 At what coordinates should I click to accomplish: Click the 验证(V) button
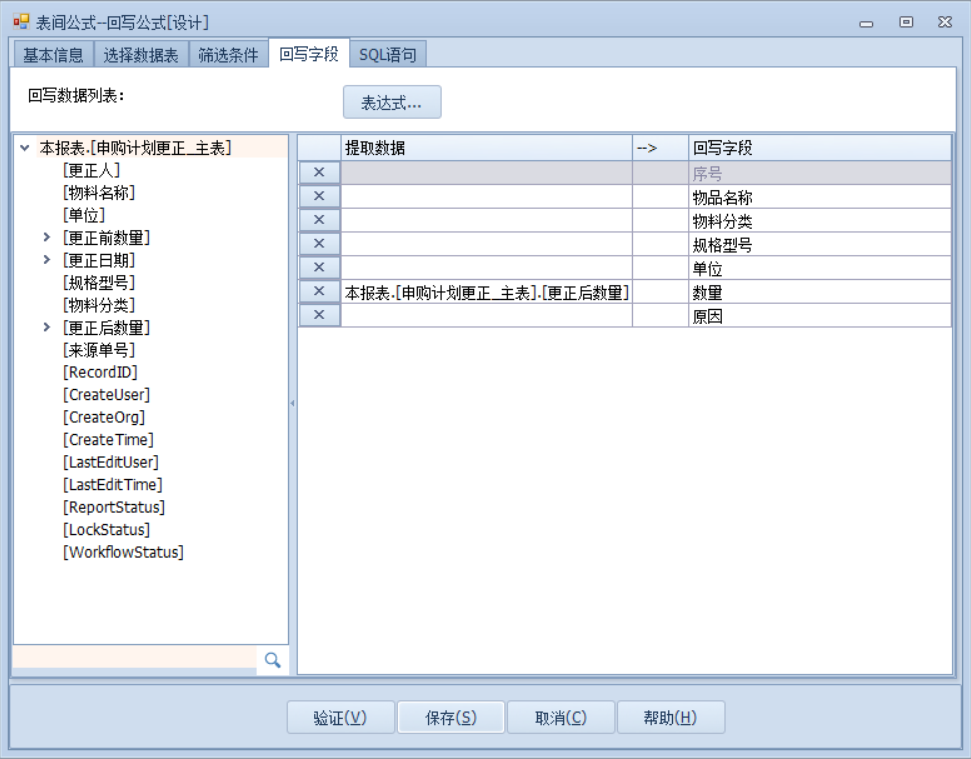tap(340, 718)
